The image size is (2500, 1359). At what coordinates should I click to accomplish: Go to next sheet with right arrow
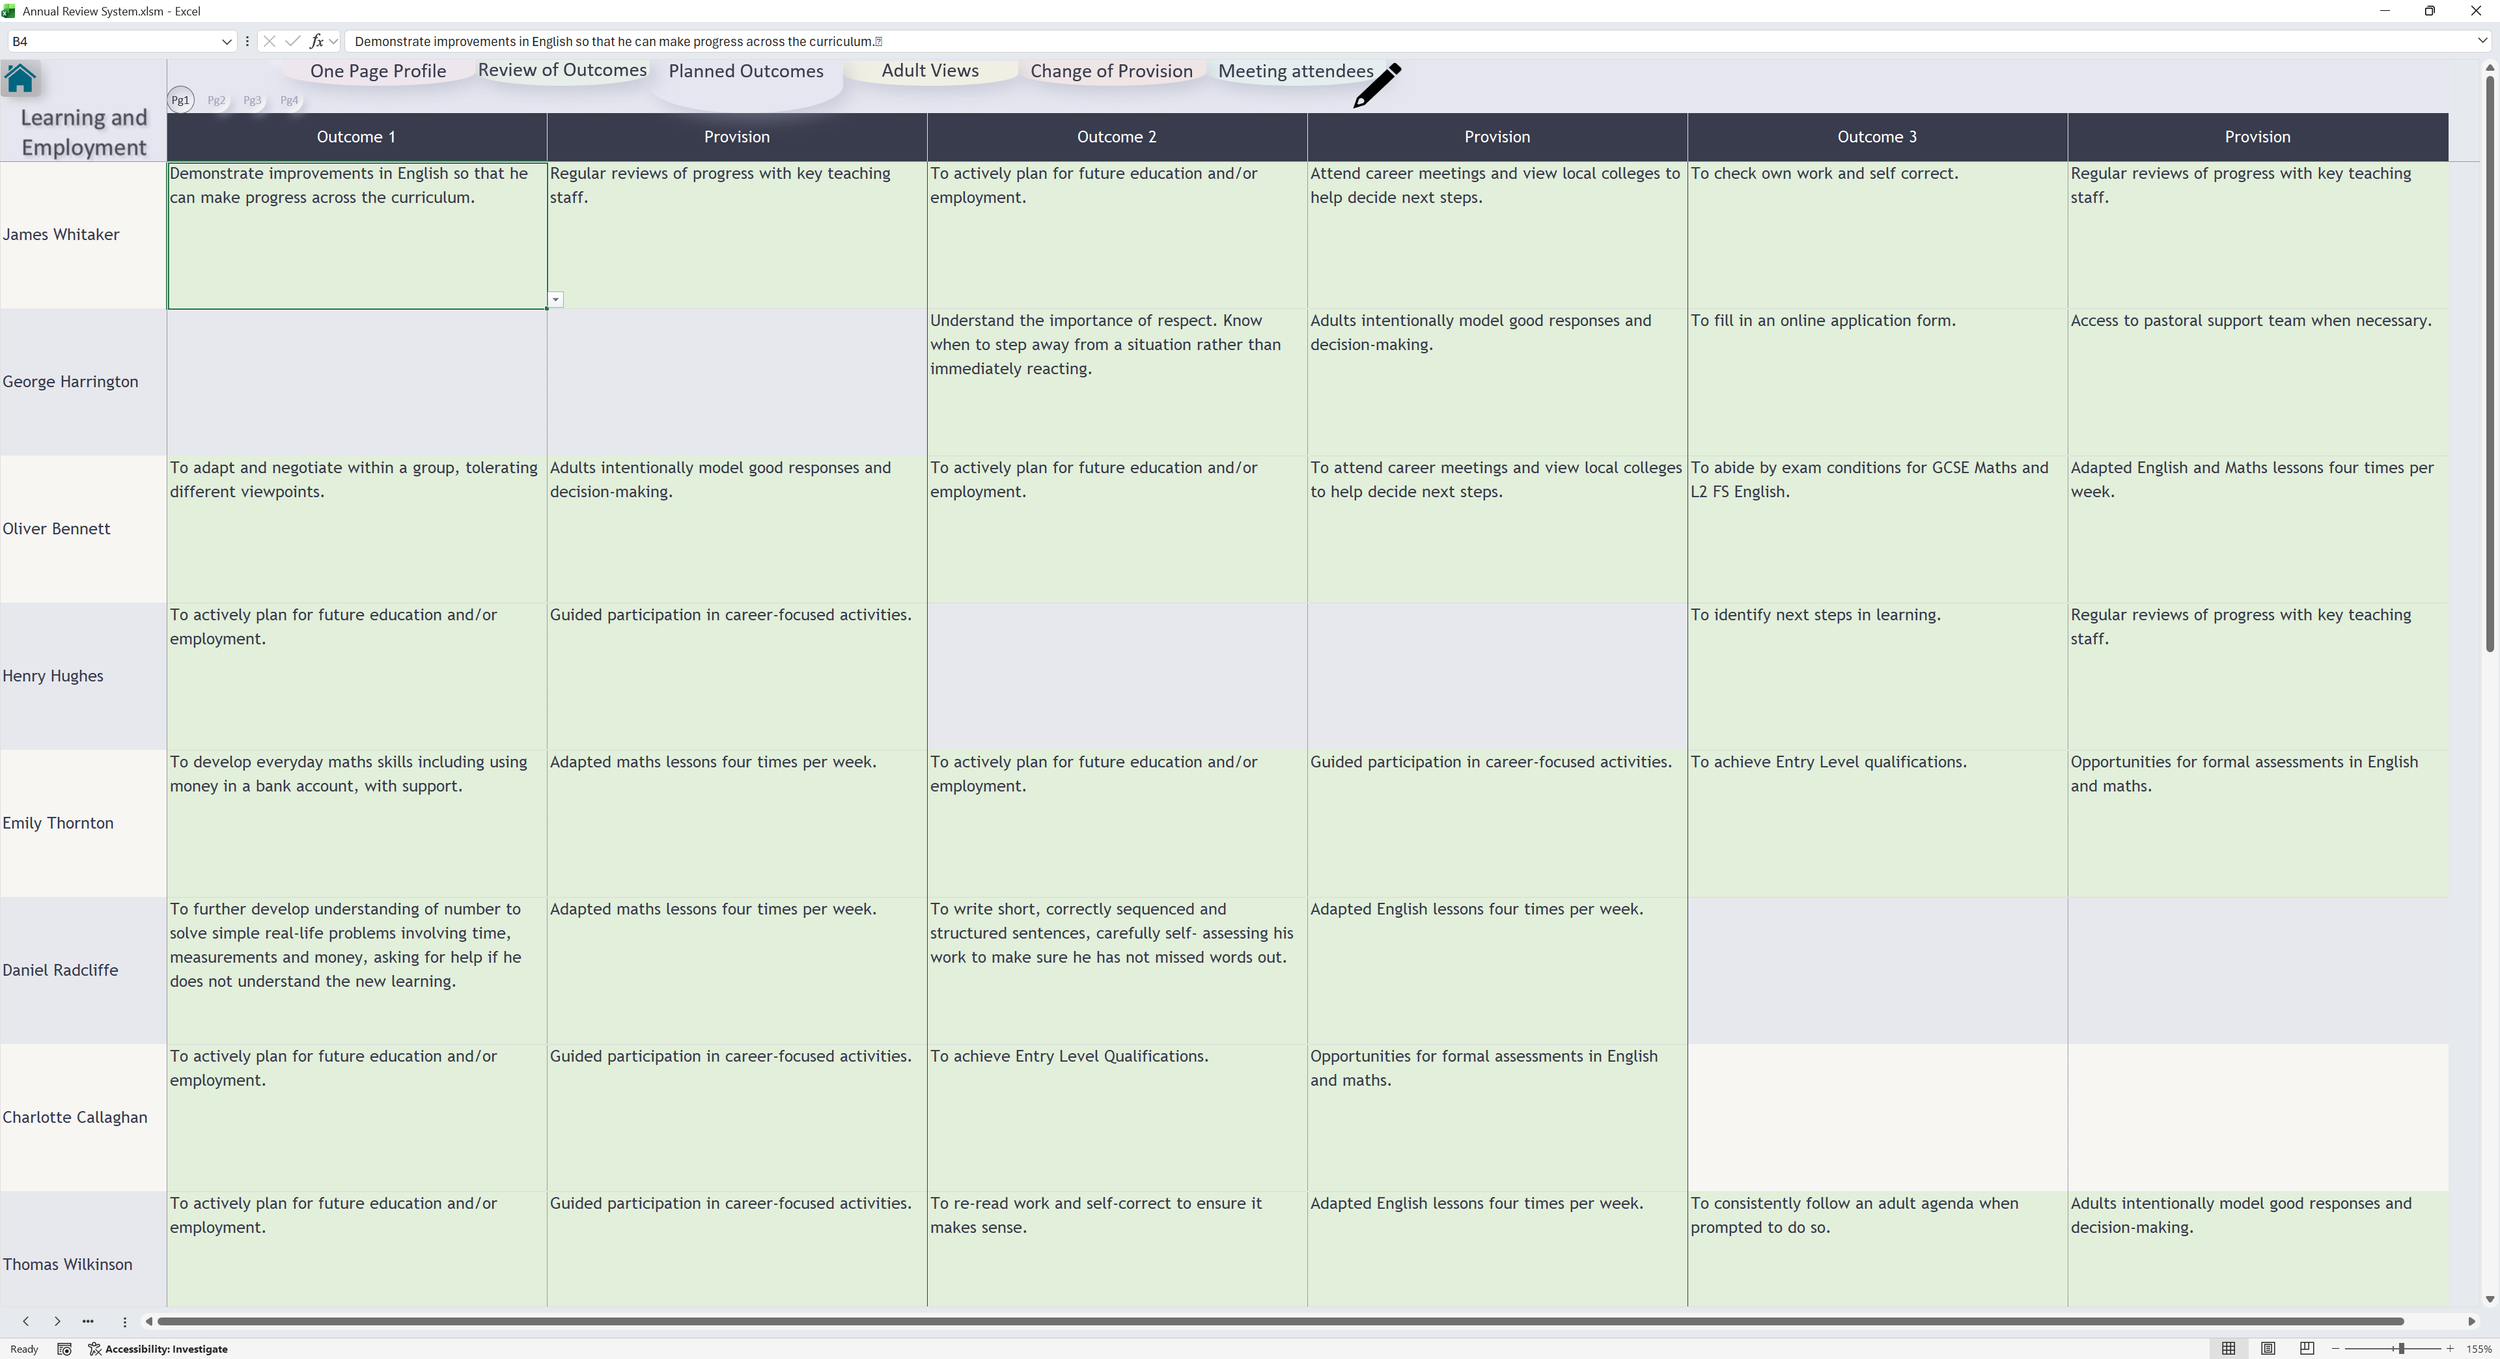57,1321
